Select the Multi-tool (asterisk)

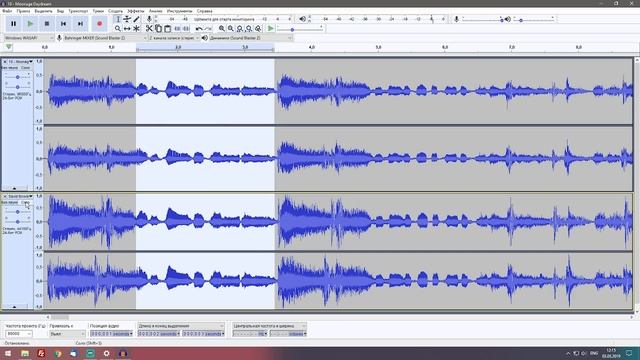tap(136, 29)
